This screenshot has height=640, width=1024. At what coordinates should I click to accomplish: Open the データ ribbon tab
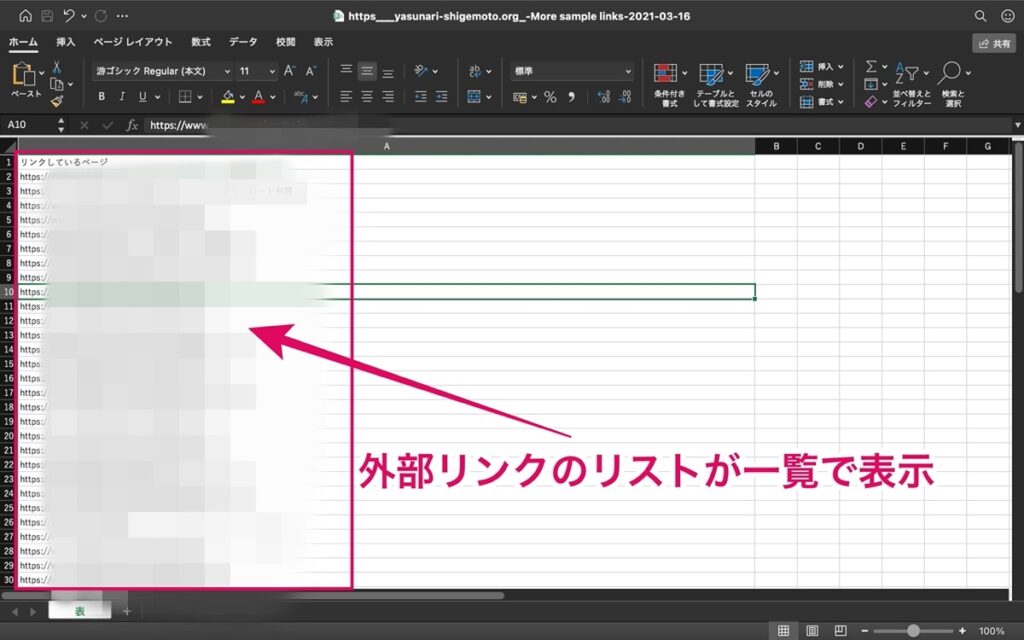pos(243,42)
